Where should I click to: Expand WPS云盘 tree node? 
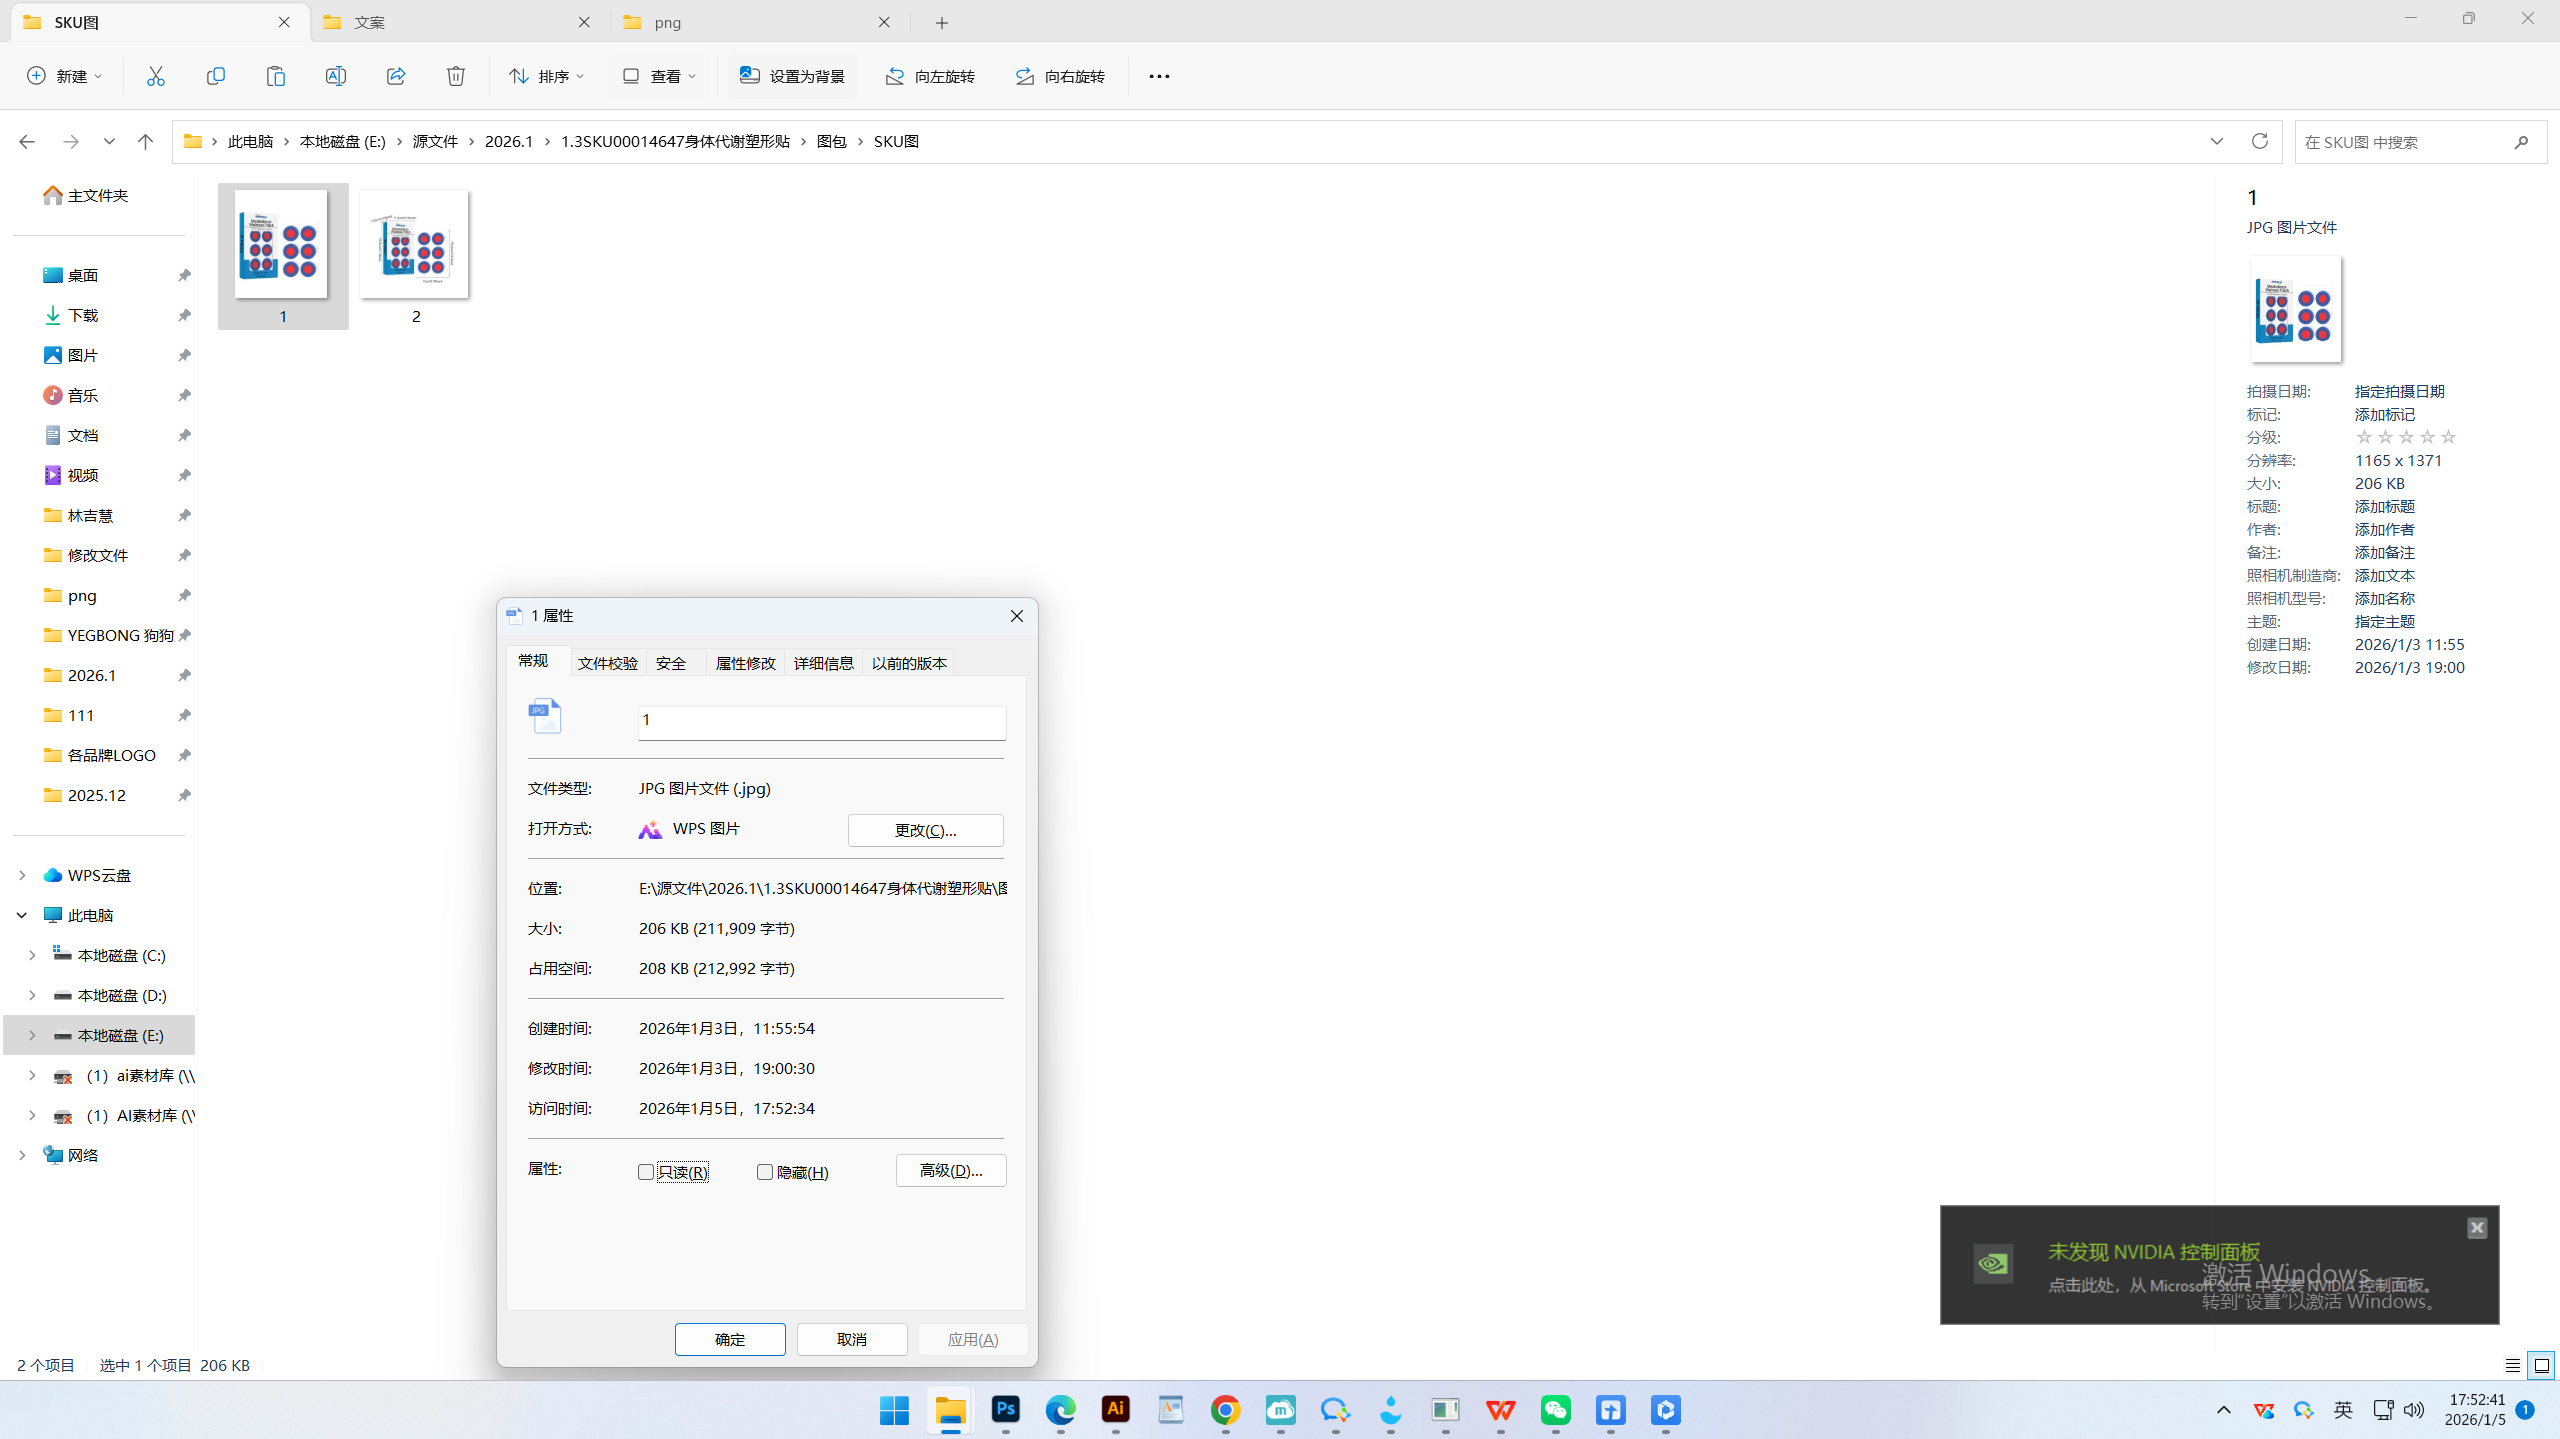coord(22,875)
